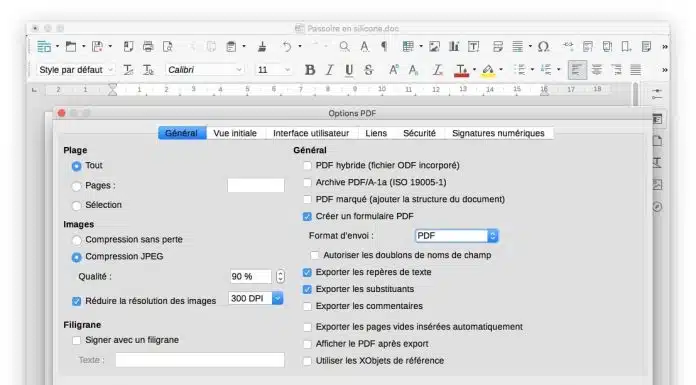The image size is (696, 385).
Task: Toggle Italic text formatting
Action: 329,70
